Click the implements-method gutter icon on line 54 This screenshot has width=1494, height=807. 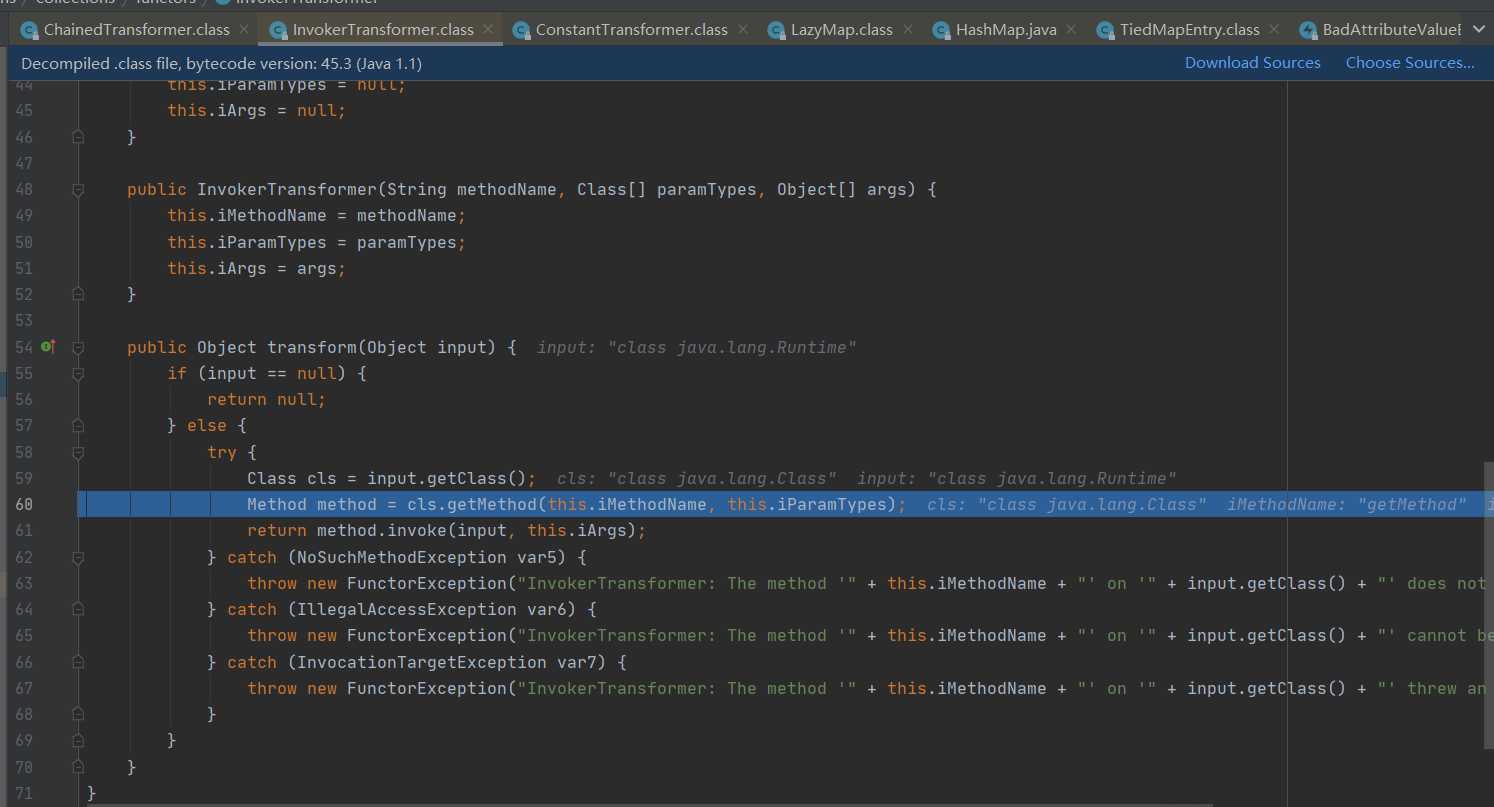48,347
